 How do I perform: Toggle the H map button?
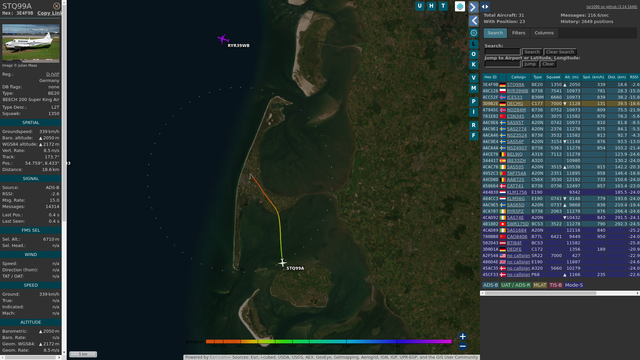click(x=431, y=6)
